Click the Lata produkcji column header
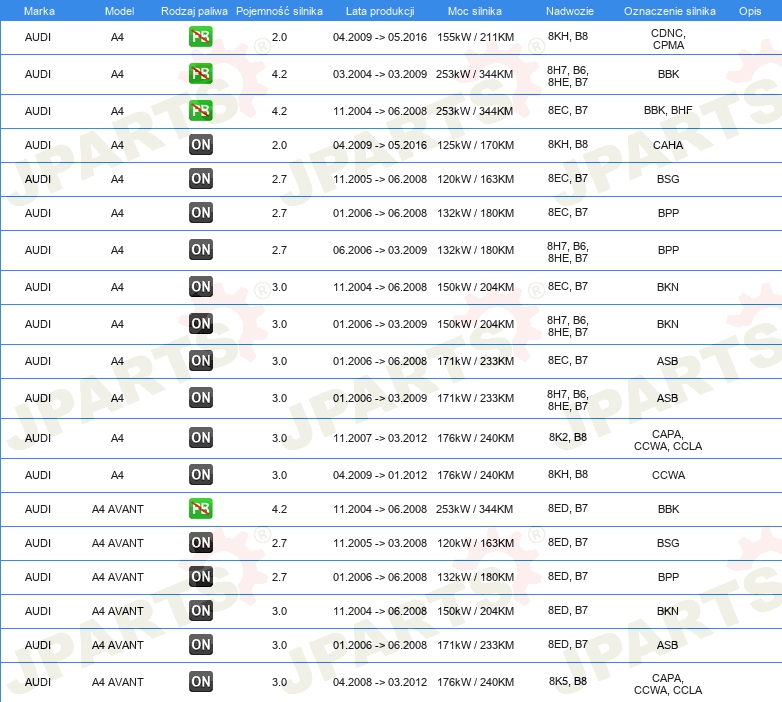782x702 pixels. point(379,10)
